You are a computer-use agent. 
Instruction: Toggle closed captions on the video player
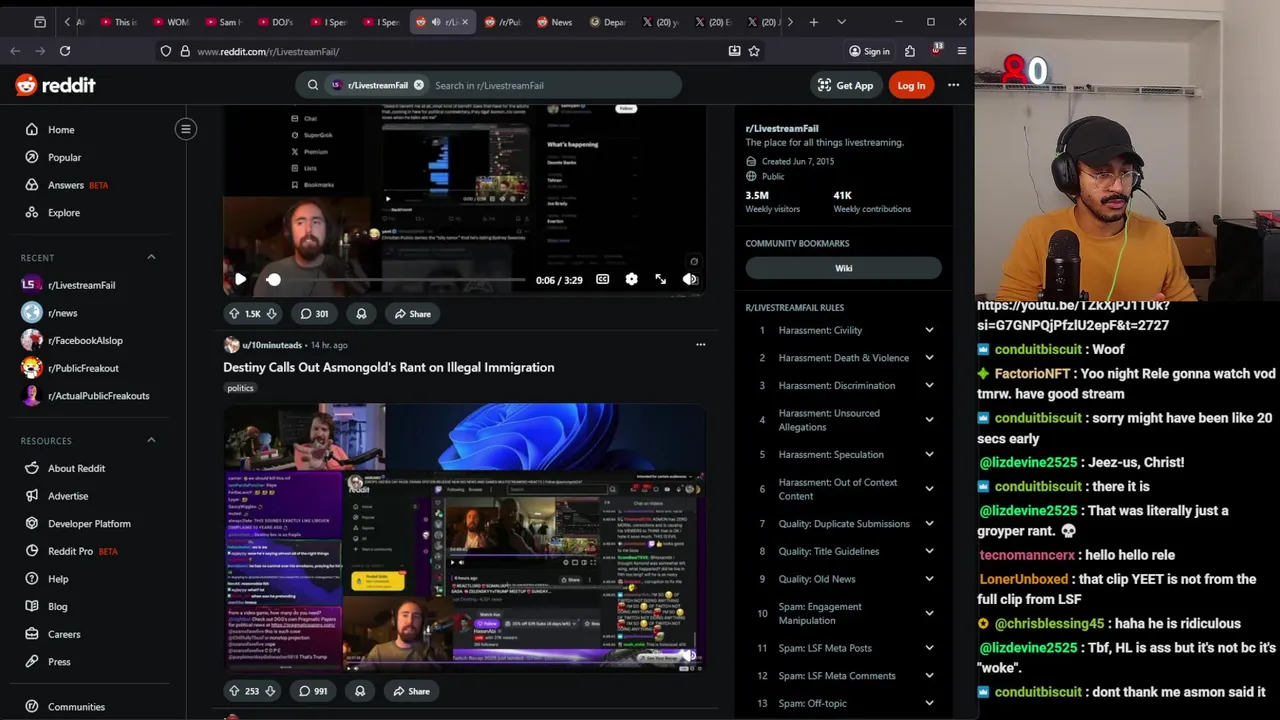tap(602, 280)
